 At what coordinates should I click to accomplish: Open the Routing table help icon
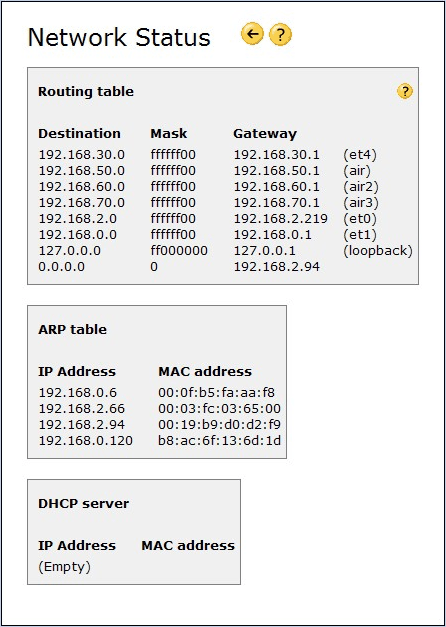click(405, 92)
